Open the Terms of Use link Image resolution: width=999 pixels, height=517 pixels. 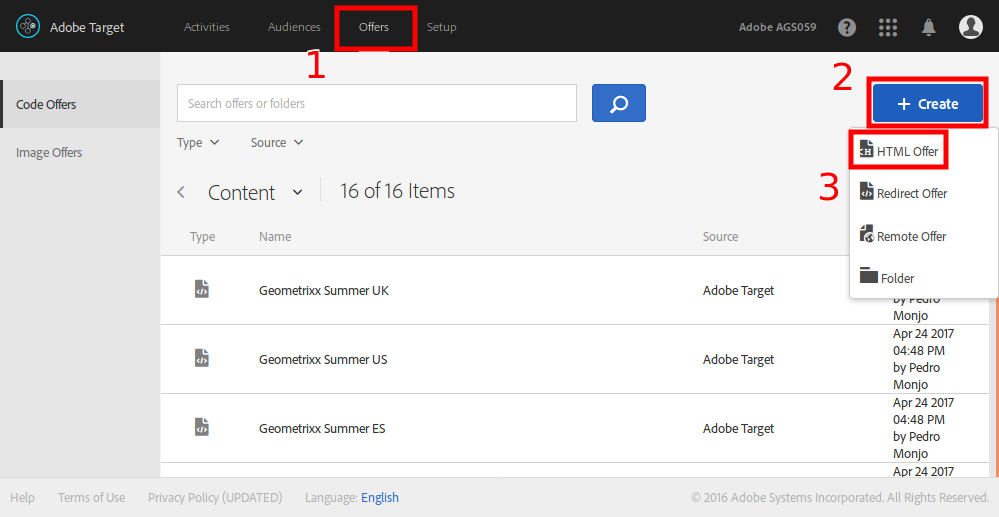[91, 497]
